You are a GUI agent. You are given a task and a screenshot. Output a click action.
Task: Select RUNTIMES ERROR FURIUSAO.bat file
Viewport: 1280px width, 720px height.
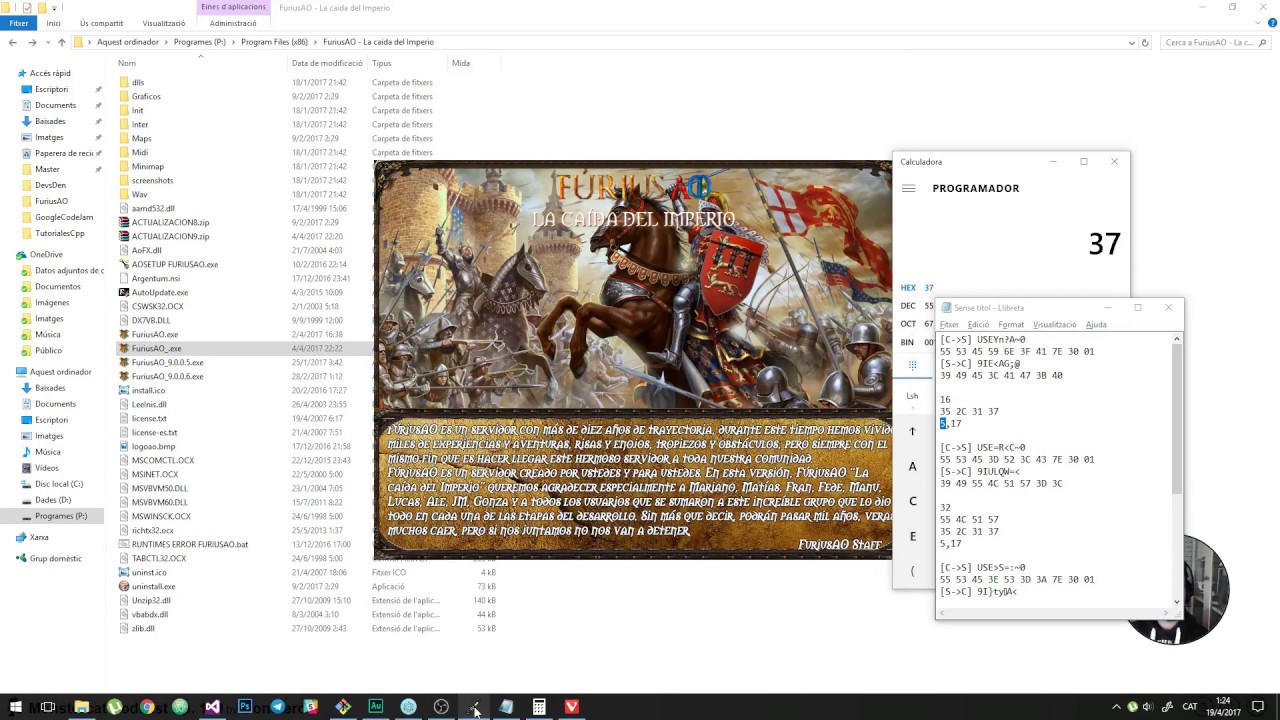pos(190,544)
